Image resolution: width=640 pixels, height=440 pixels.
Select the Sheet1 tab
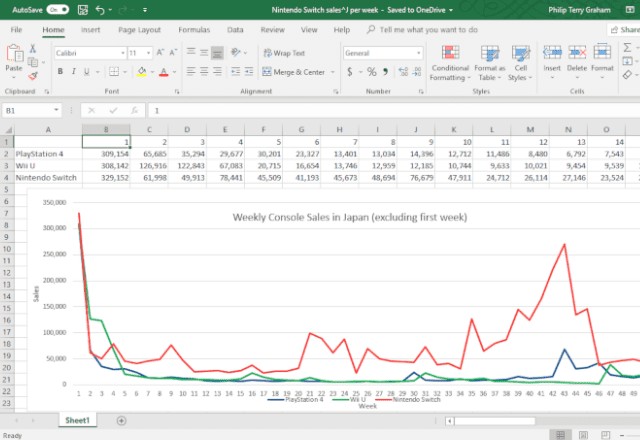(x=77, y=420)
